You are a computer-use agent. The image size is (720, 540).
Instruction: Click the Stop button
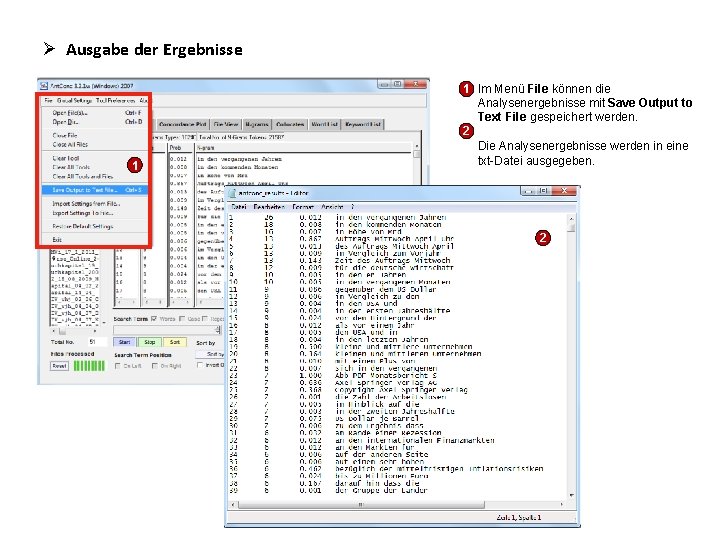click(150, 342)
